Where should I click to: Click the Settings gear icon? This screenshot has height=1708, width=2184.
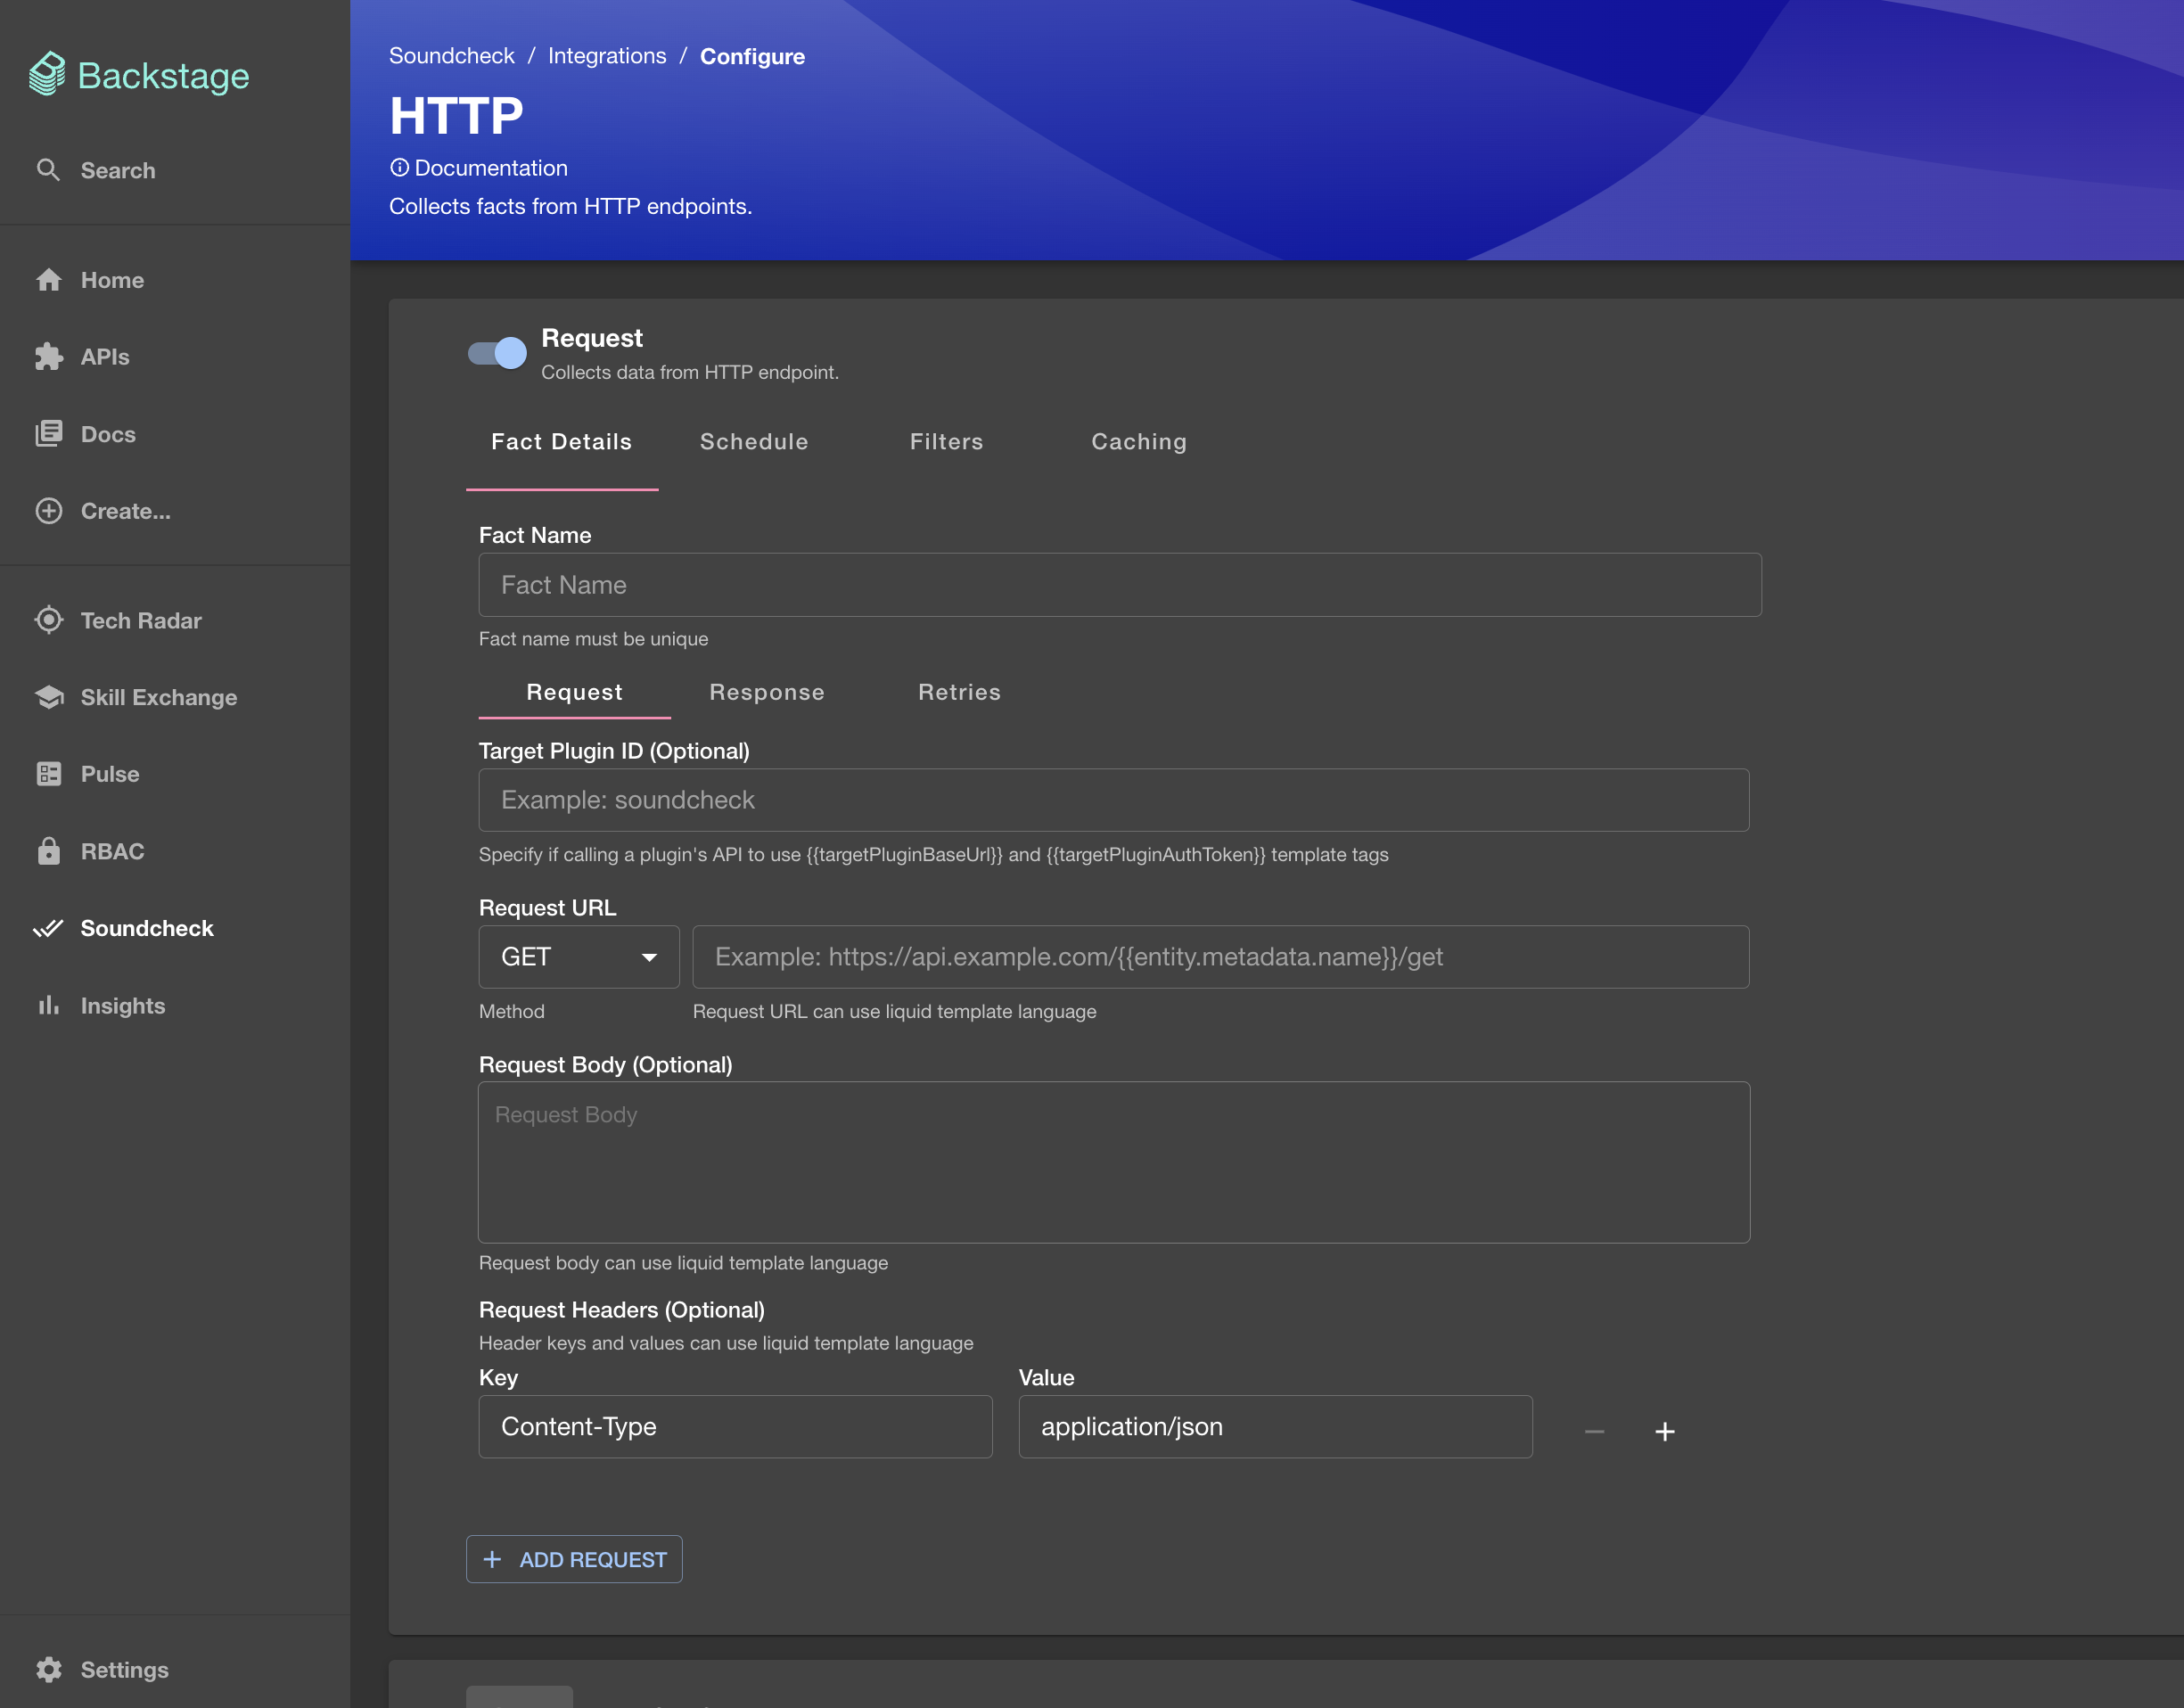point(48,1669)
